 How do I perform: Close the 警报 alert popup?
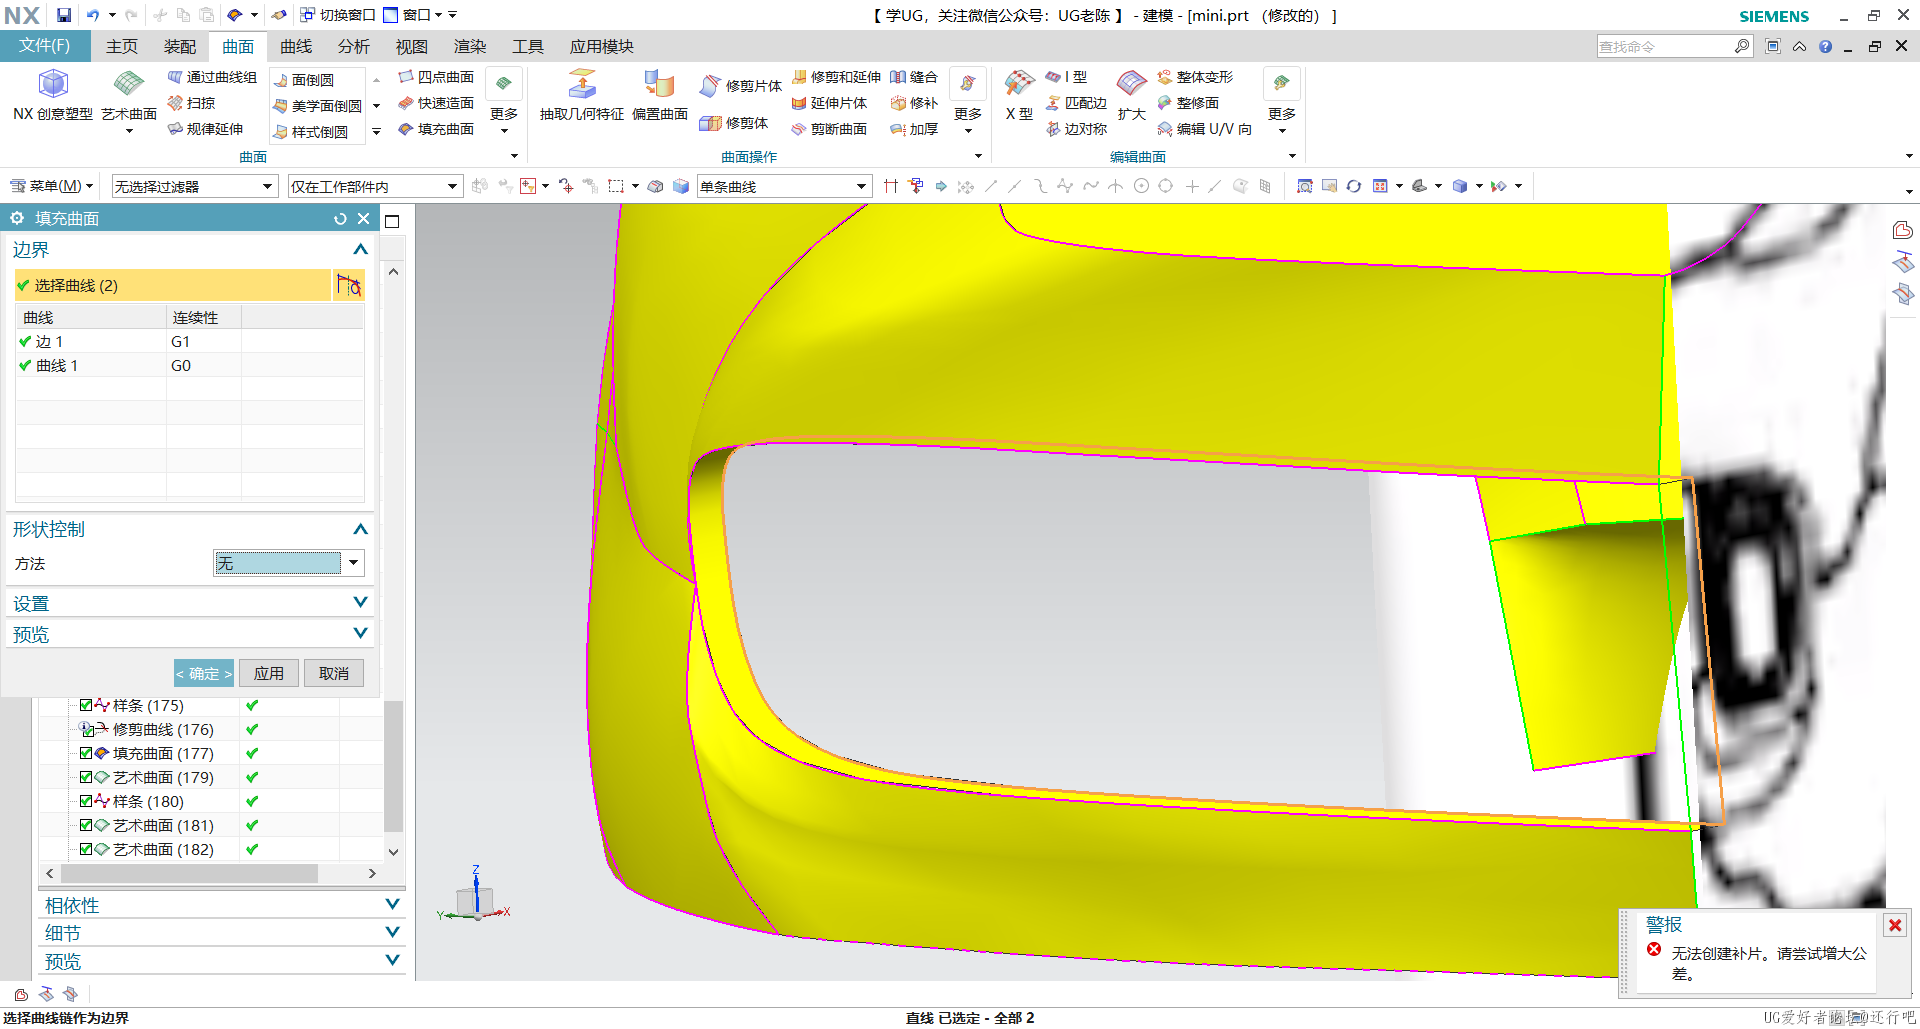1895,925
